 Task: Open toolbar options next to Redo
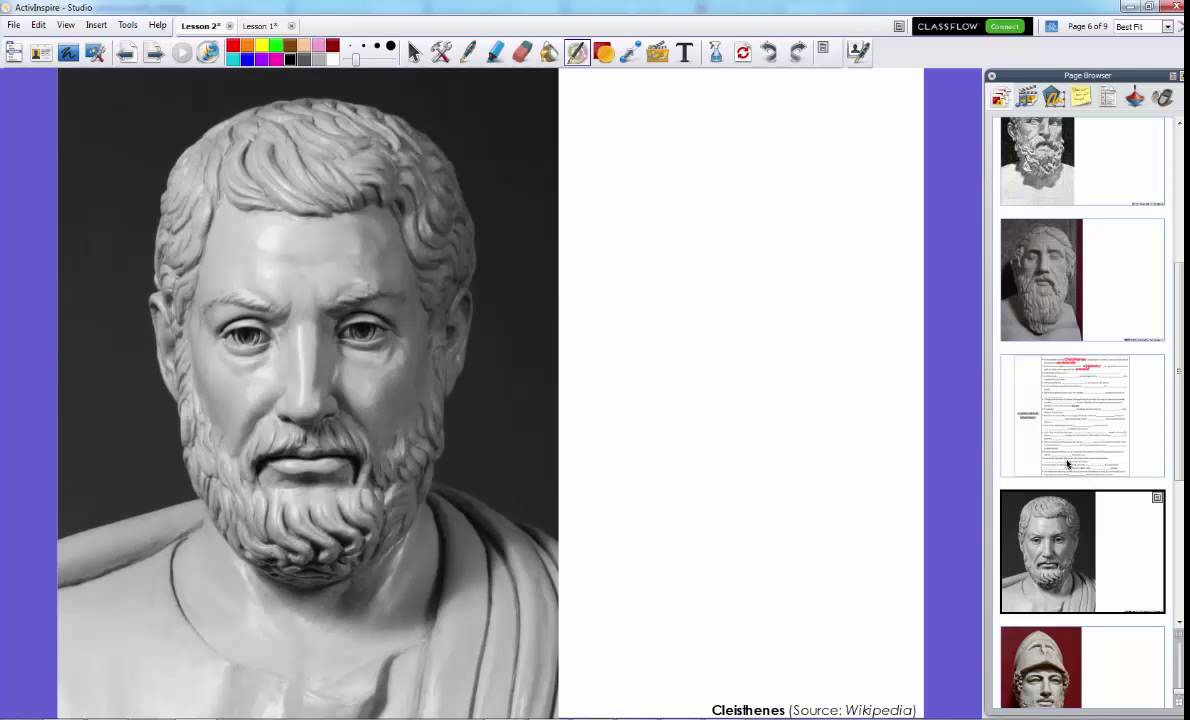coord(823,47)
